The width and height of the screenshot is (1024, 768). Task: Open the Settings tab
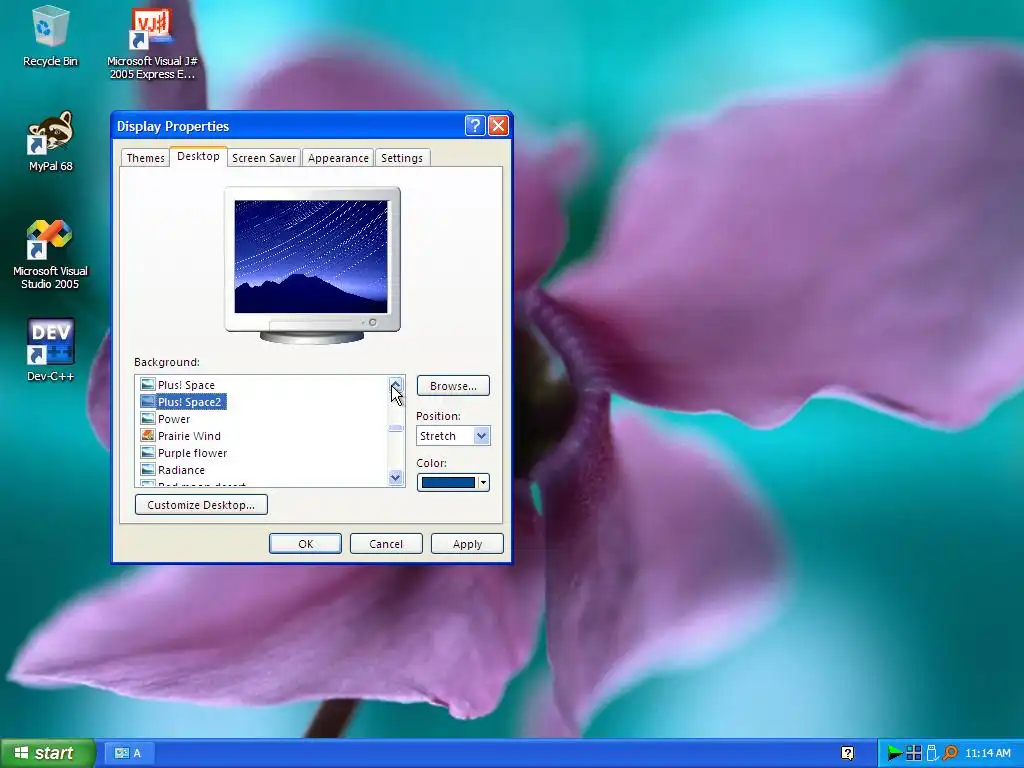point(402,158)
